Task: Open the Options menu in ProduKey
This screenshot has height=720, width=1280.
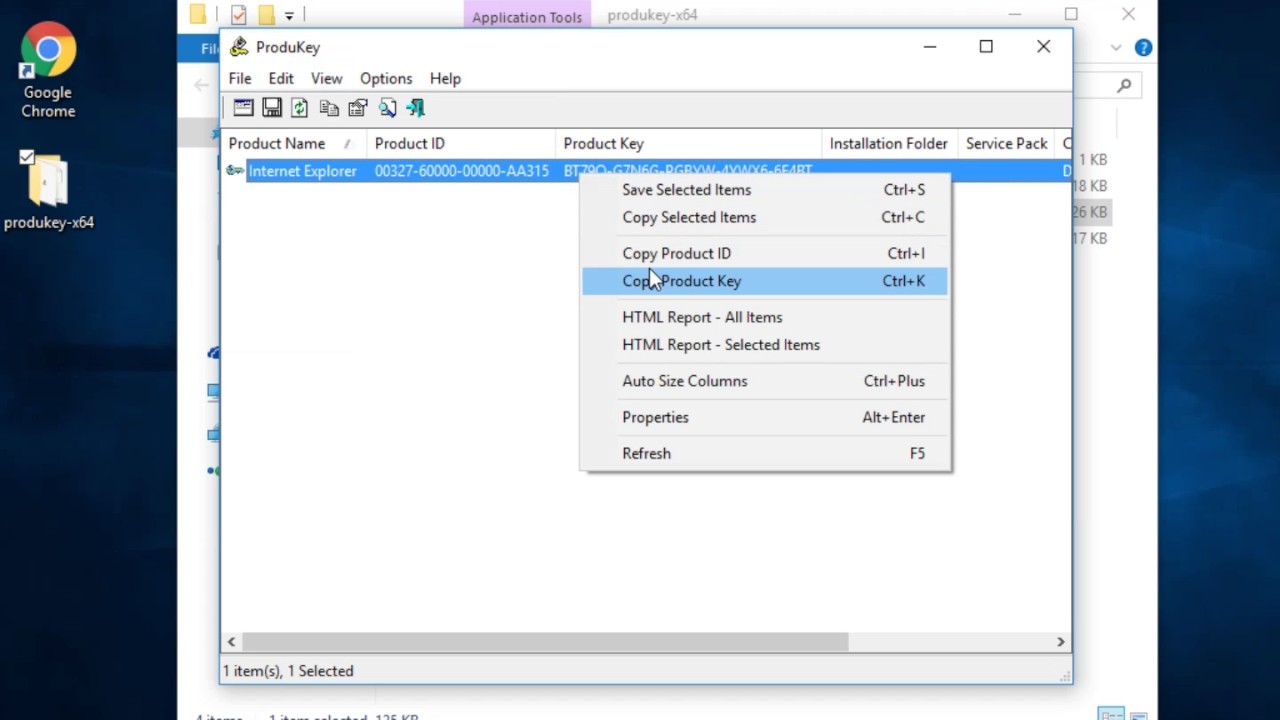Action: tap(386, 78)
